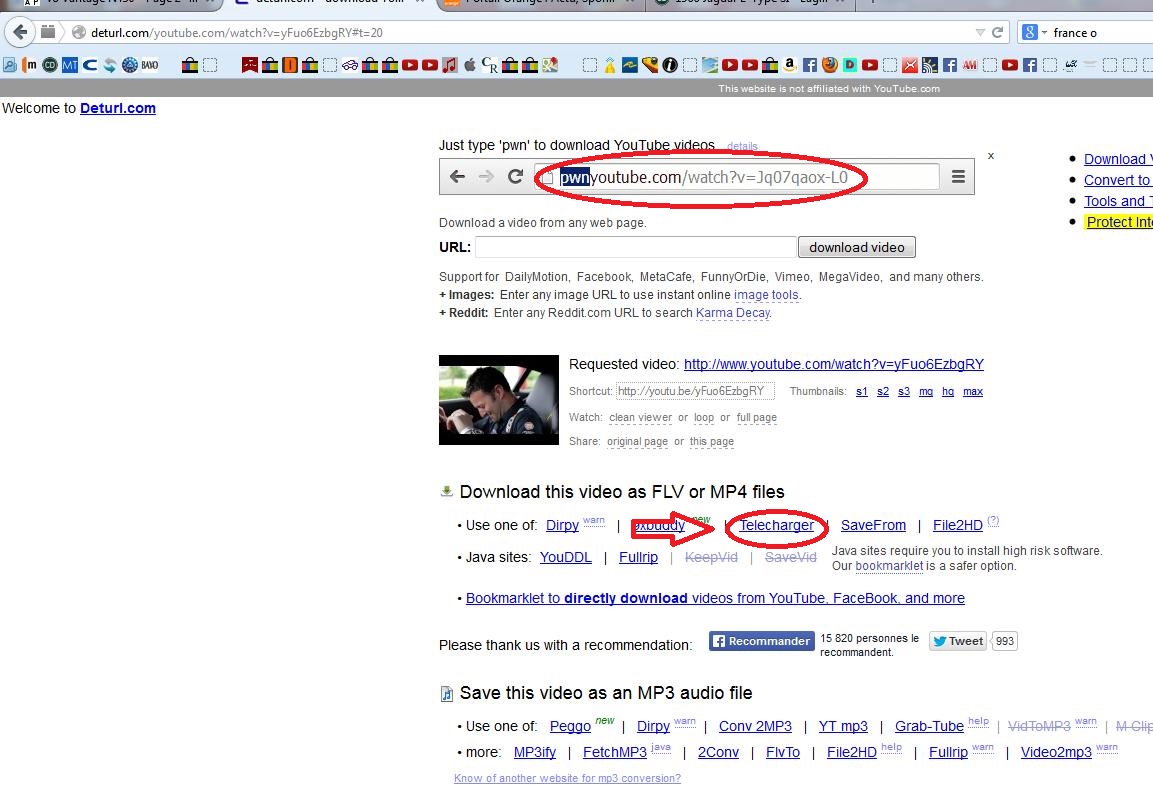Screen dimensions: 1153x788
Task: Open the Fullrip Java site link
Action: 638,557
